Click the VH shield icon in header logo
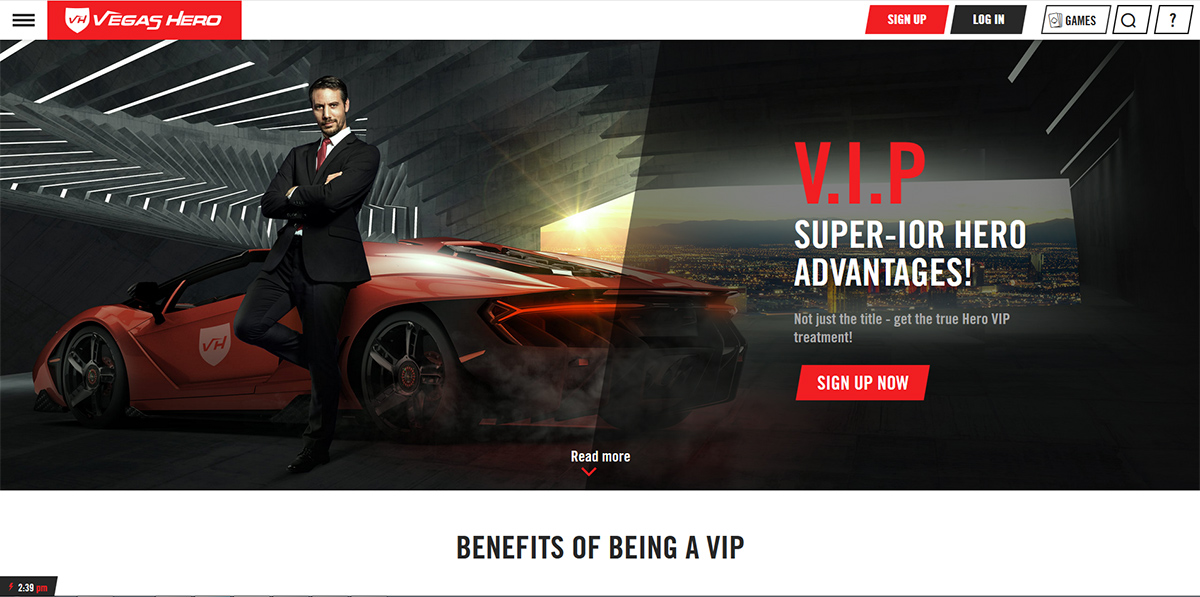Screen dimensions: 1200x597 (77, 19)
